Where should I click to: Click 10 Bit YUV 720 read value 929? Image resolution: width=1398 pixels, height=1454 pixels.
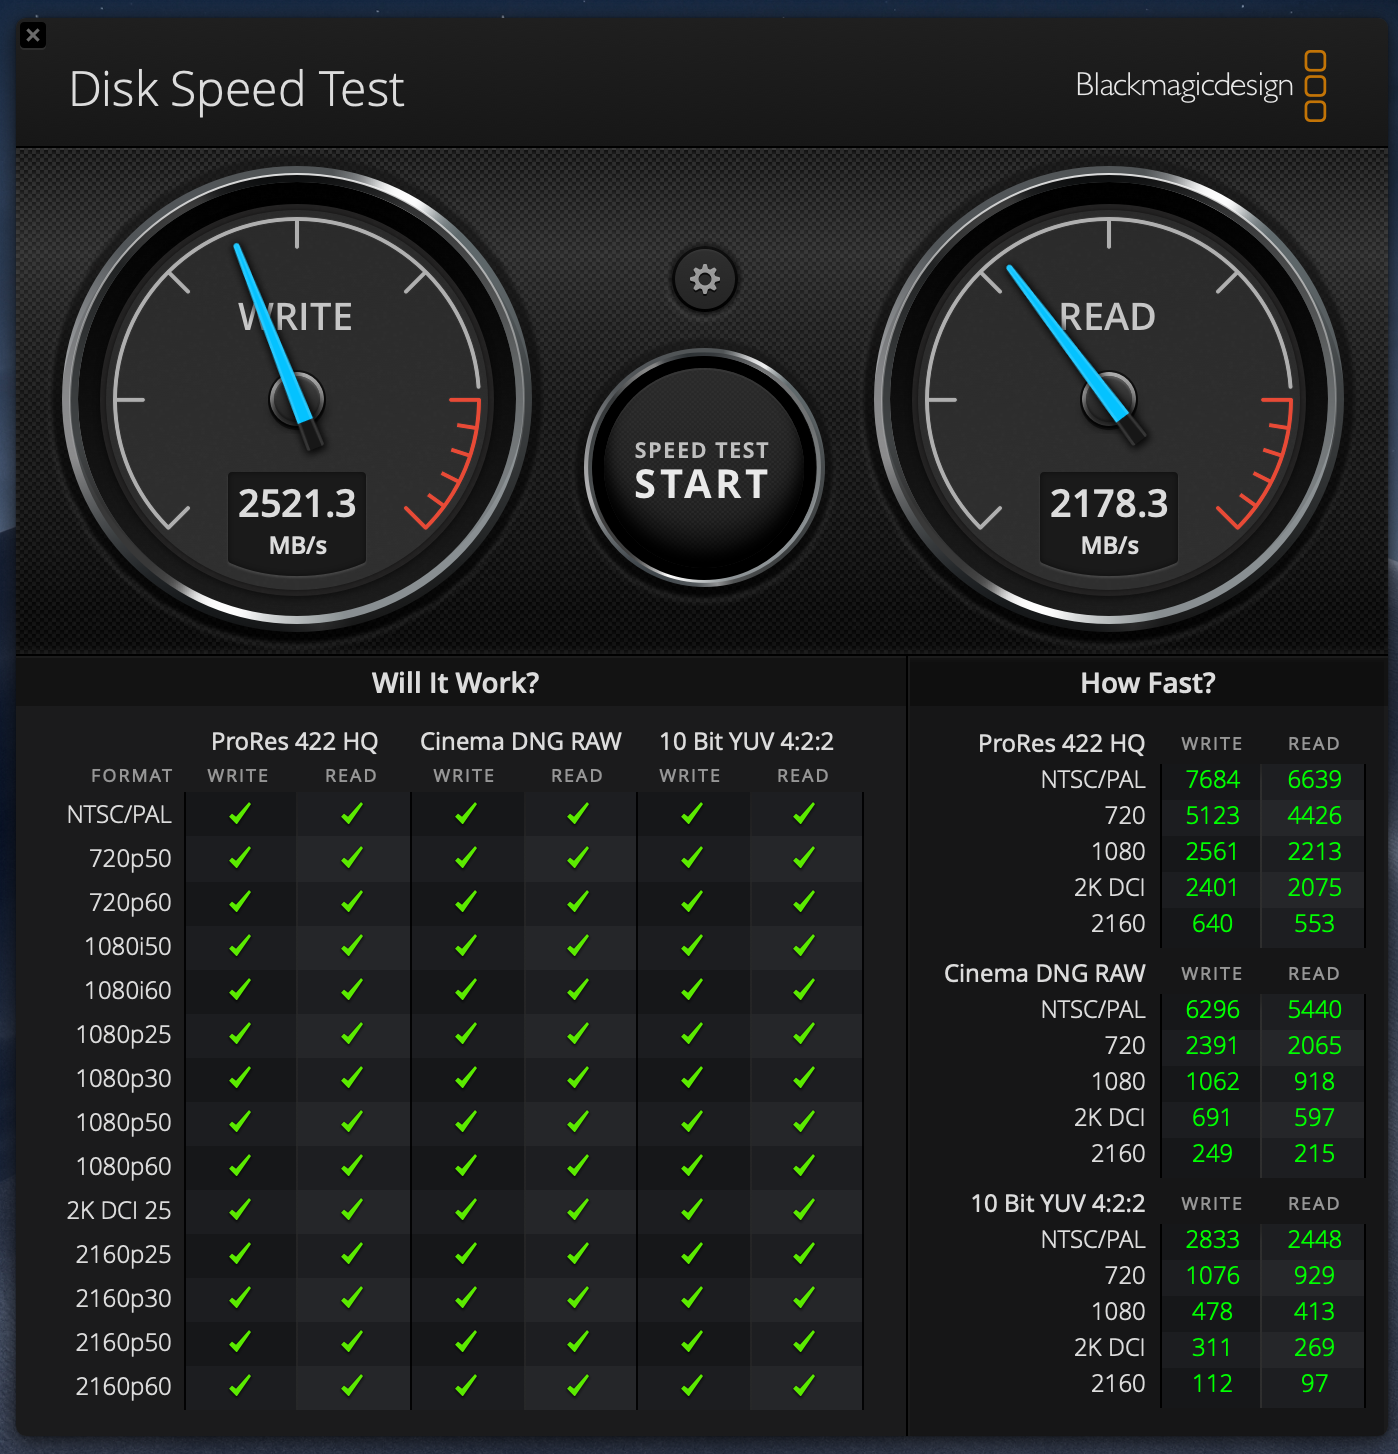pyautogui.click(x=1314, y=1276)
